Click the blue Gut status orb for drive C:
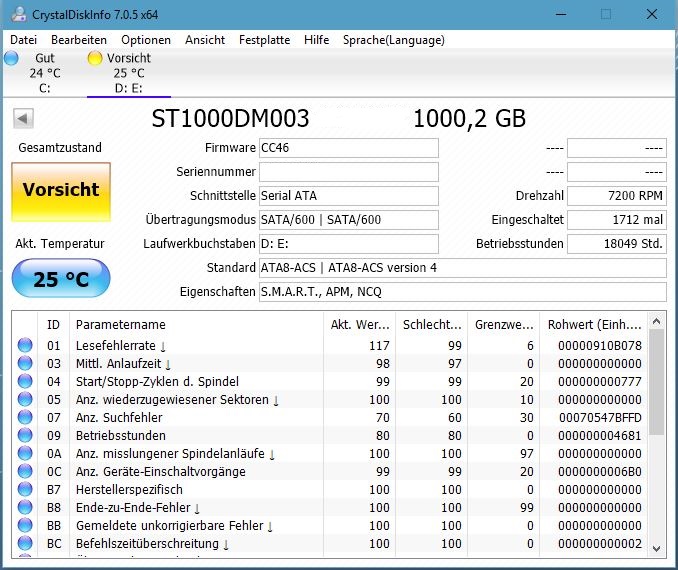Viewport: 678px width, 570px height. (11, 58)
